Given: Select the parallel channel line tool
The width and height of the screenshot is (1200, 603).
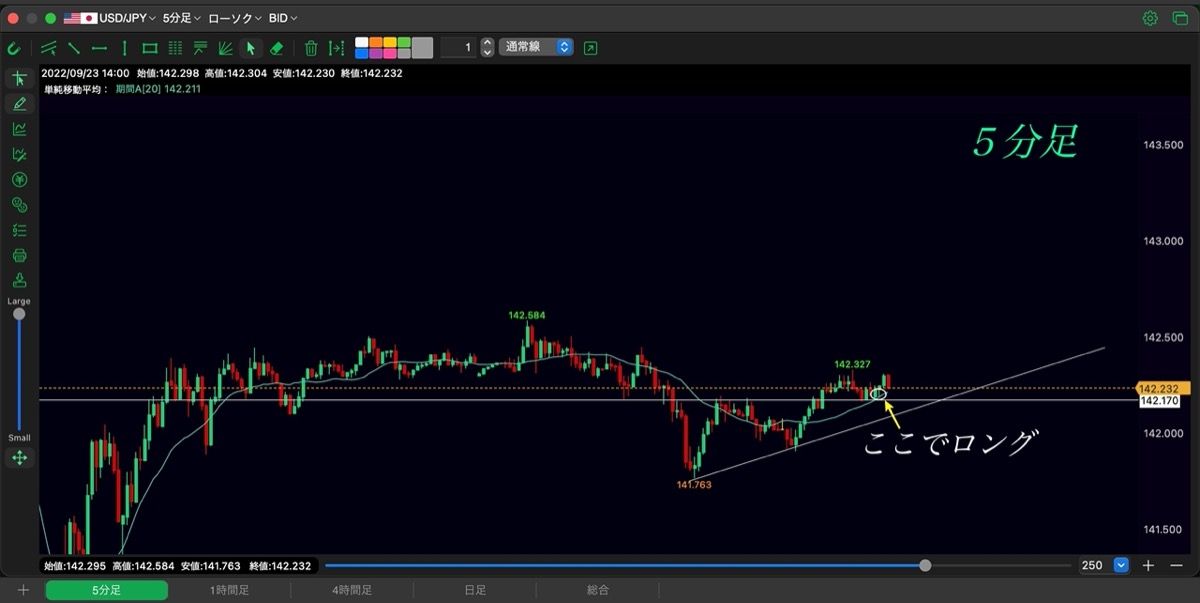Looking at the screenshot, I should 48,48.
